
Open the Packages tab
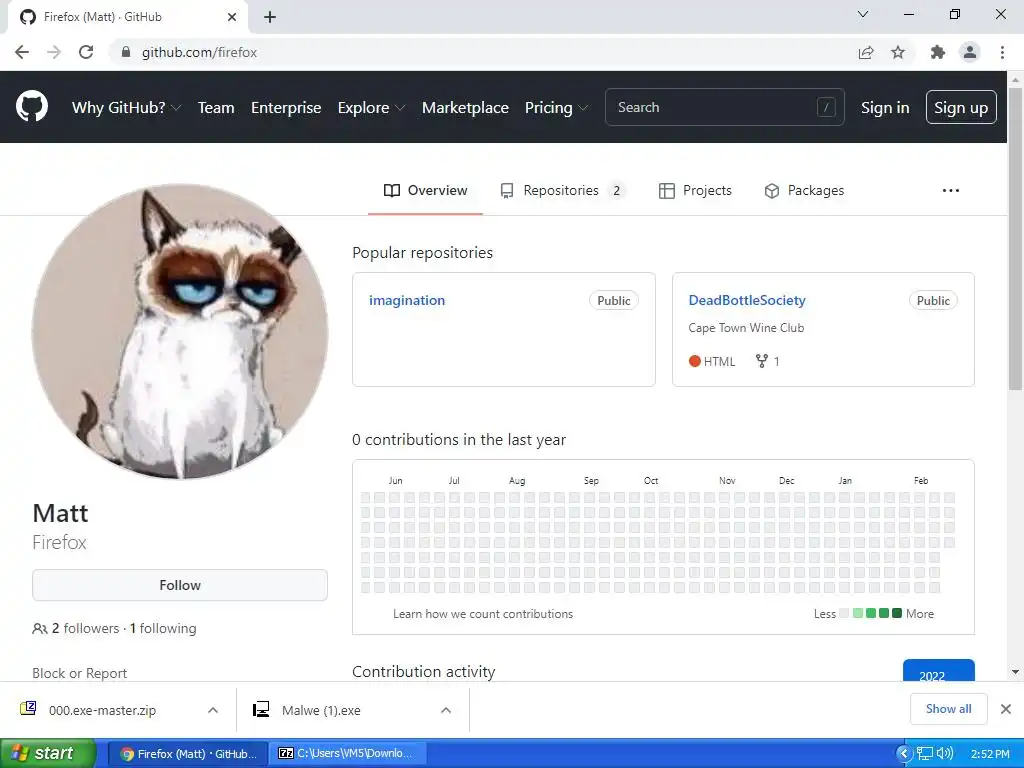click(x=804, y=191)
